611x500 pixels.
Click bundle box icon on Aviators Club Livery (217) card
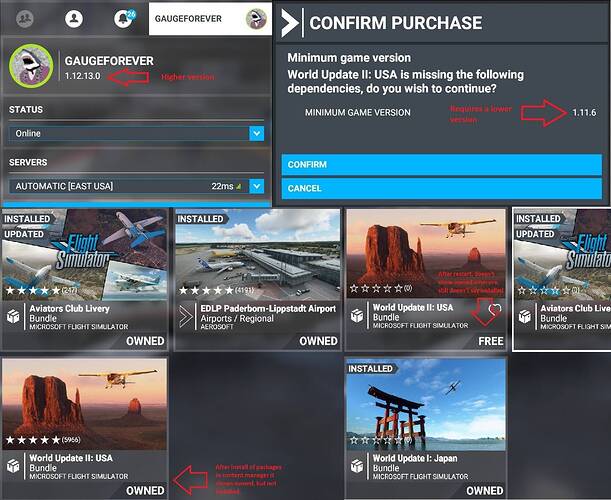[x=13, y=316]
